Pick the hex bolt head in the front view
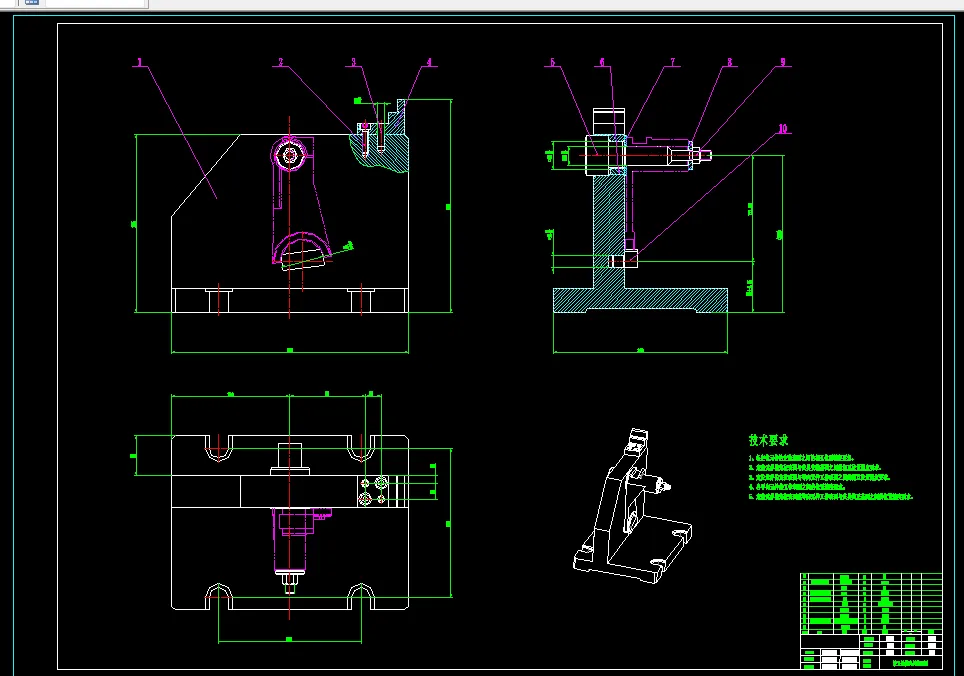The image size is (964, 676). click(x=289, y=154)
